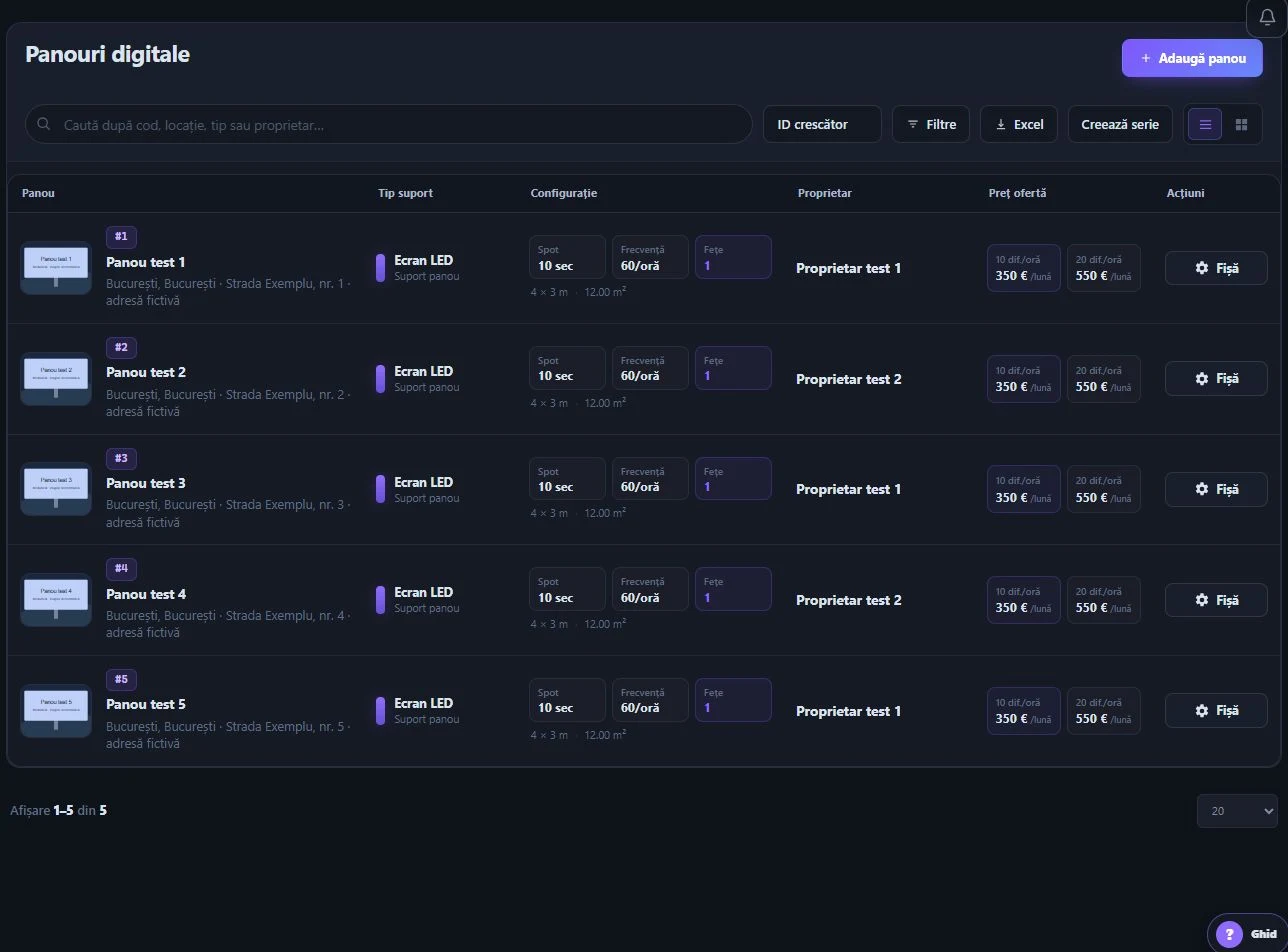Select the Panou test 3 name
1288x952 pixels.
pyautogui.click(x=146, y=483)
